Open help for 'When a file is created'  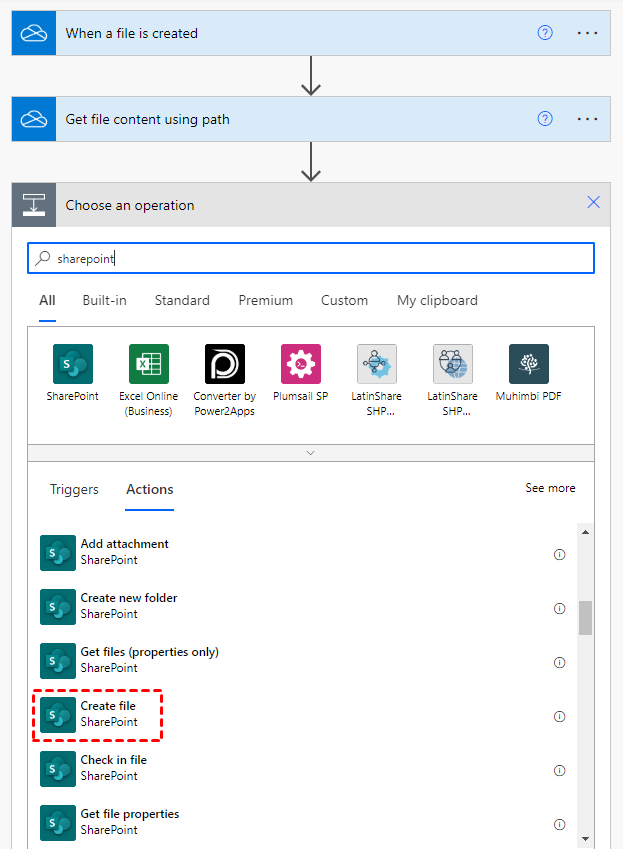(x=545, y=33)
